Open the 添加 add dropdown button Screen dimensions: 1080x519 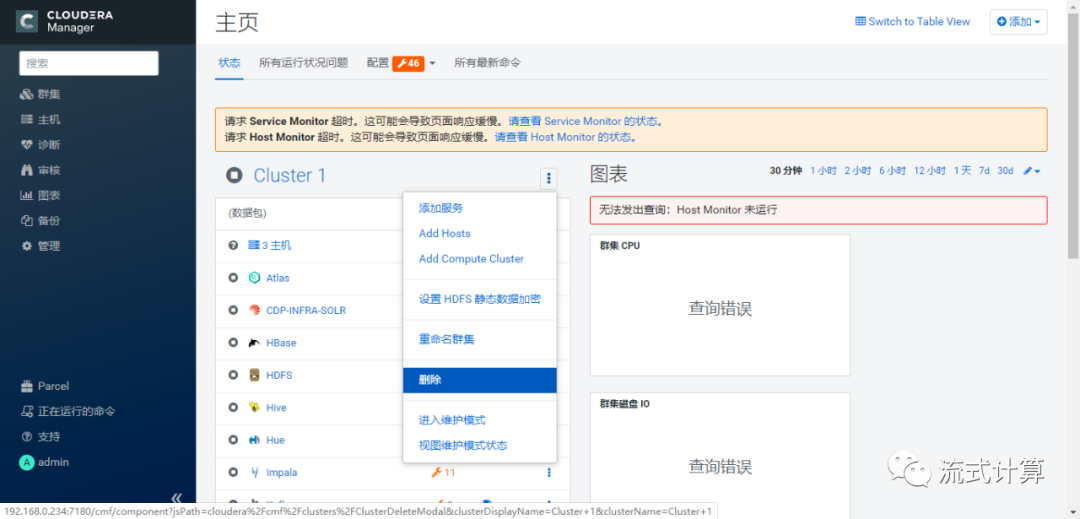[x=1019, y=22]
